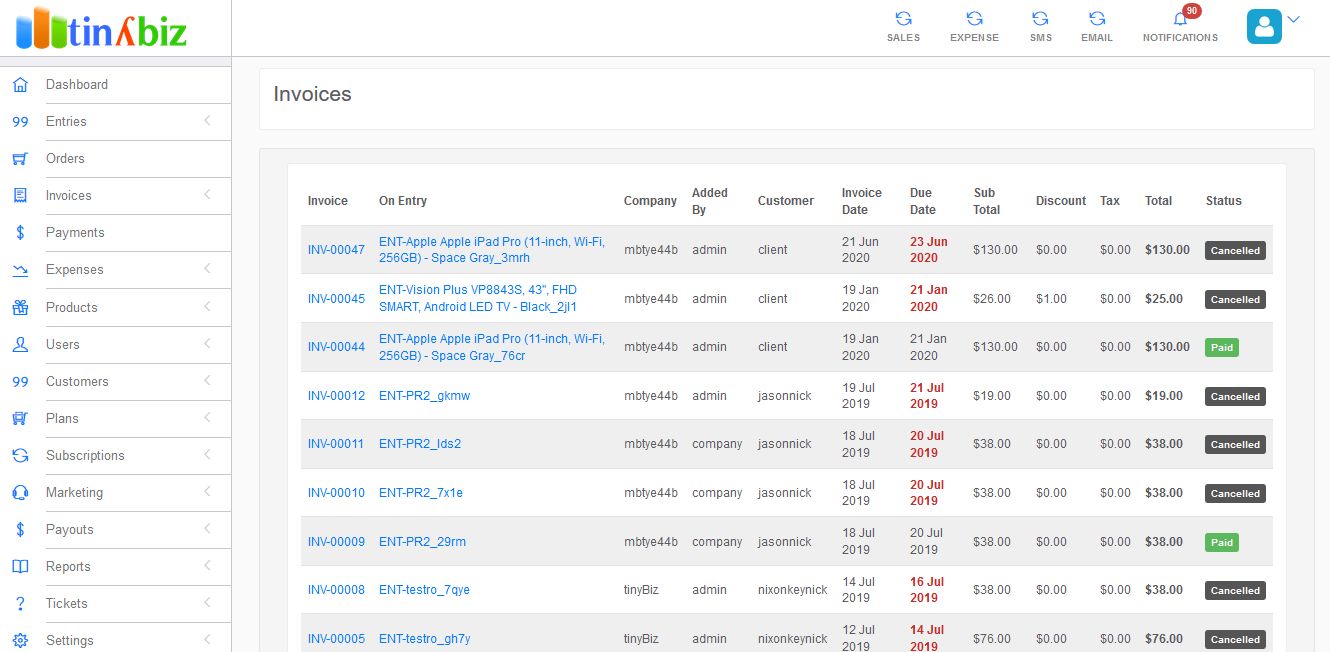This screenshot has width=1330, height=652.
Task: Click the tinyBiz logo
Action: point(101,28)
